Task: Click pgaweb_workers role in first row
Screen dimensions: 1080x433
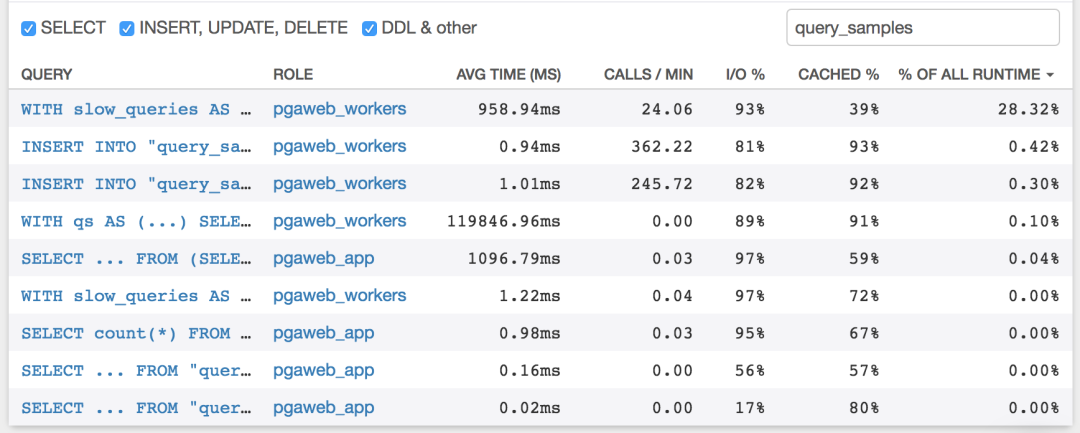Action: pos(340,109)
